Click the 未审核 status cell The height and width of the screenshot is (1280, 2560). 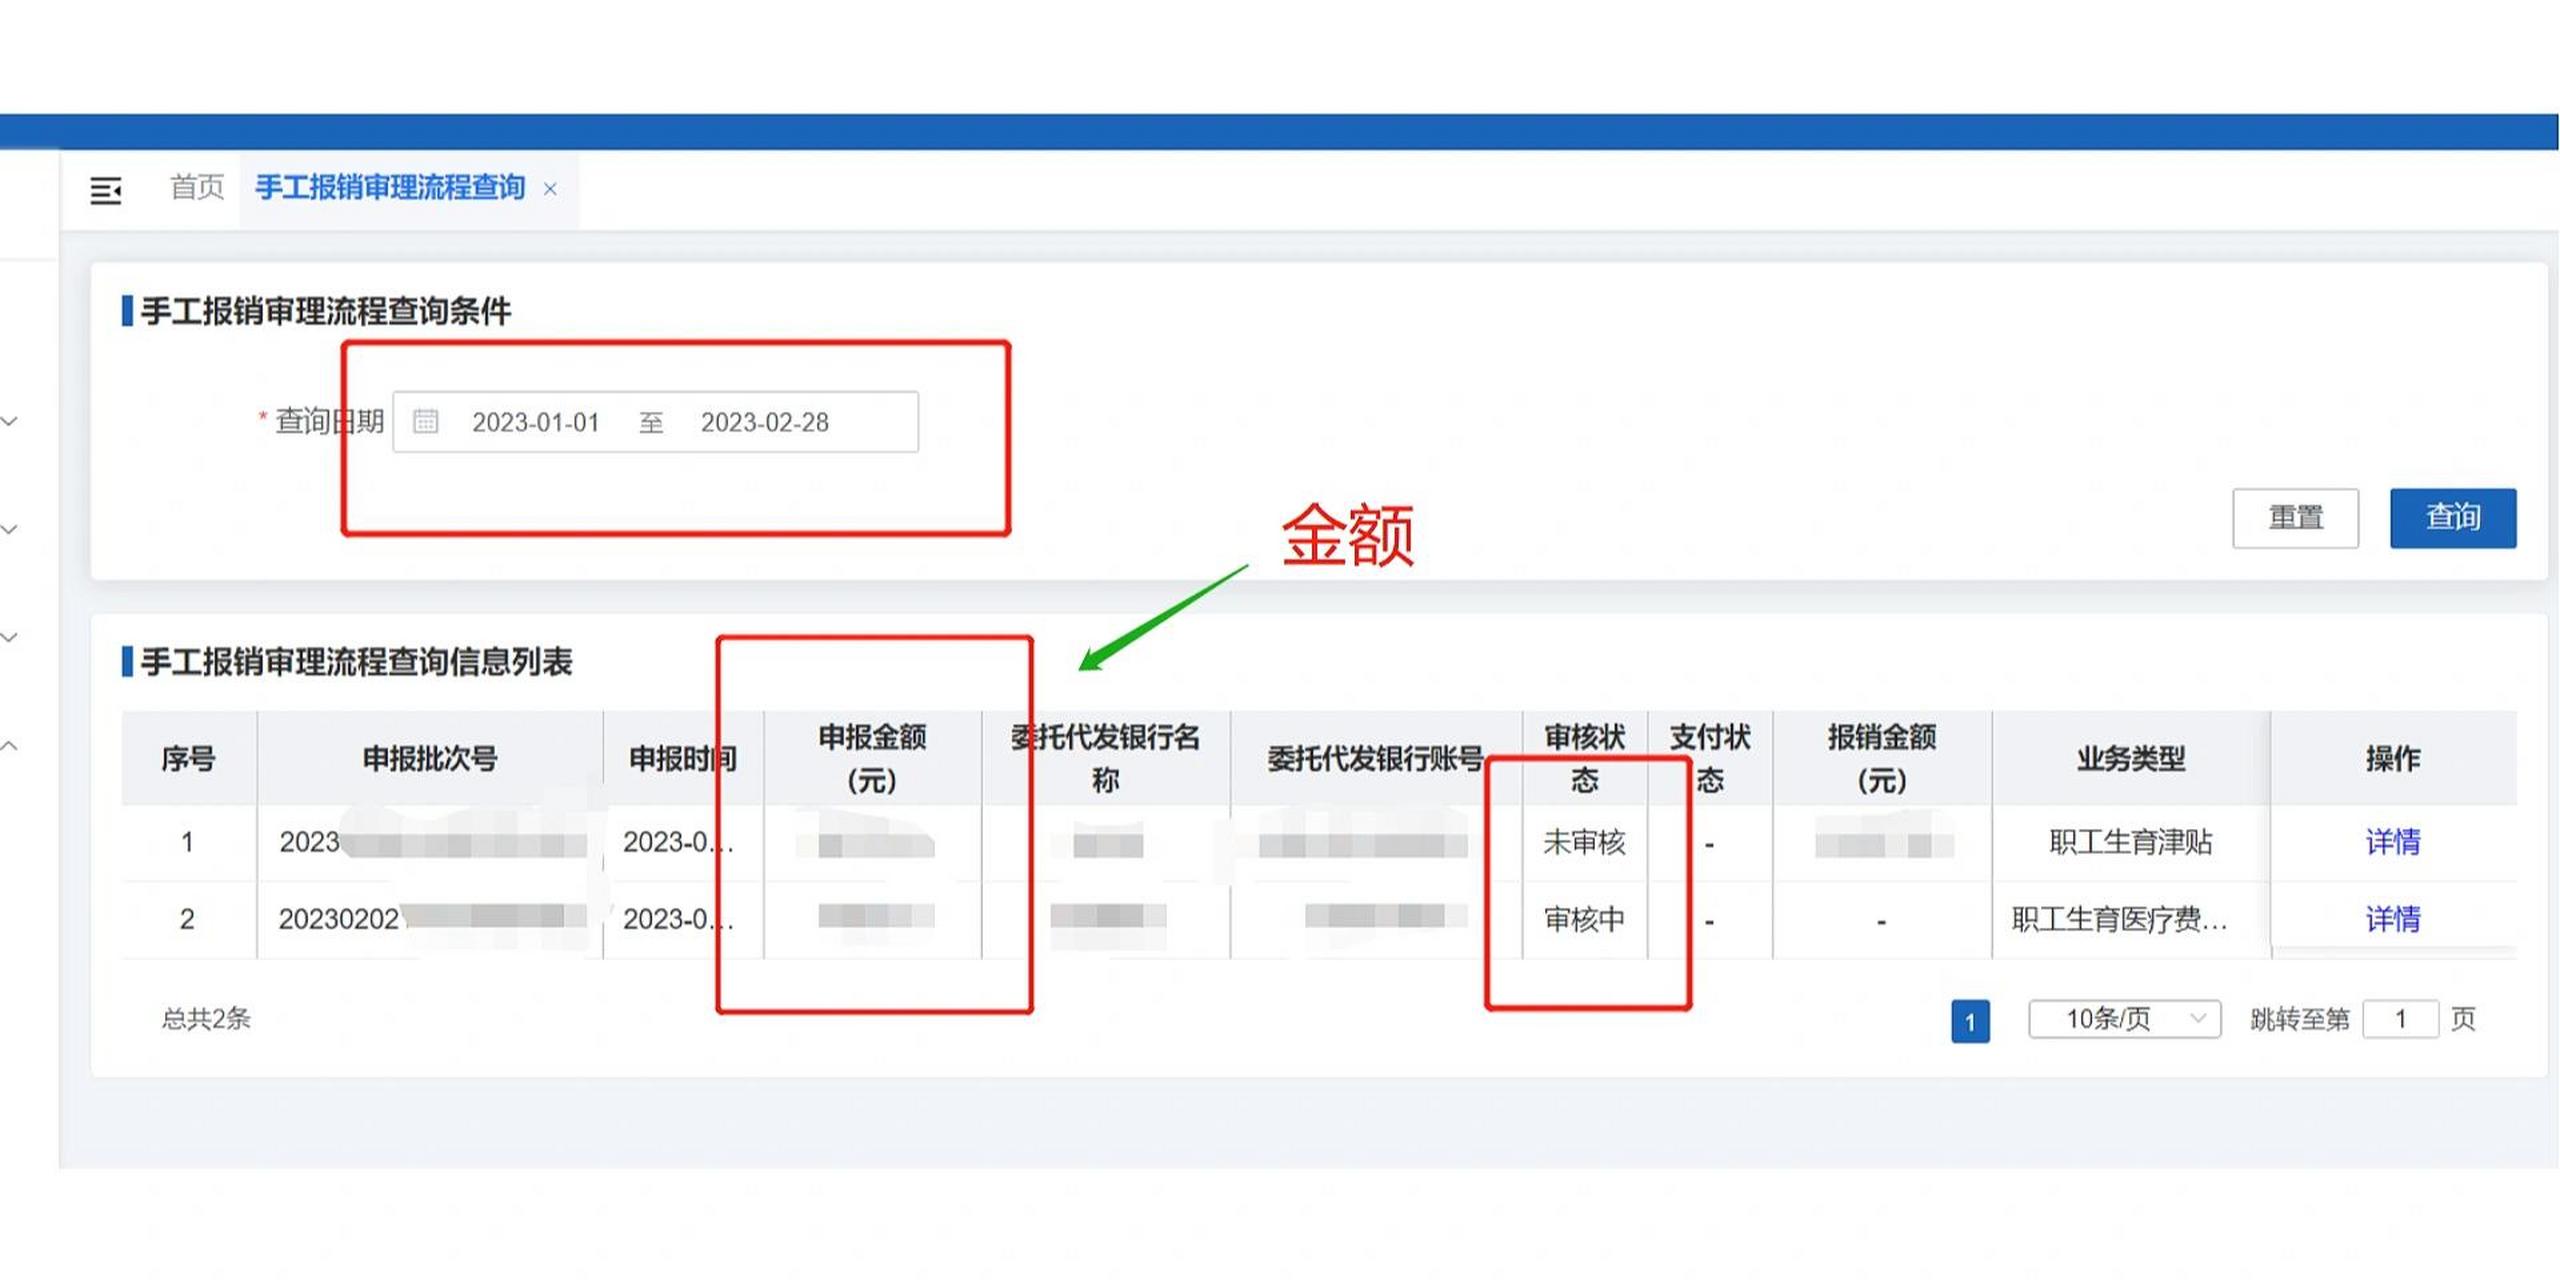[1584, 843]
